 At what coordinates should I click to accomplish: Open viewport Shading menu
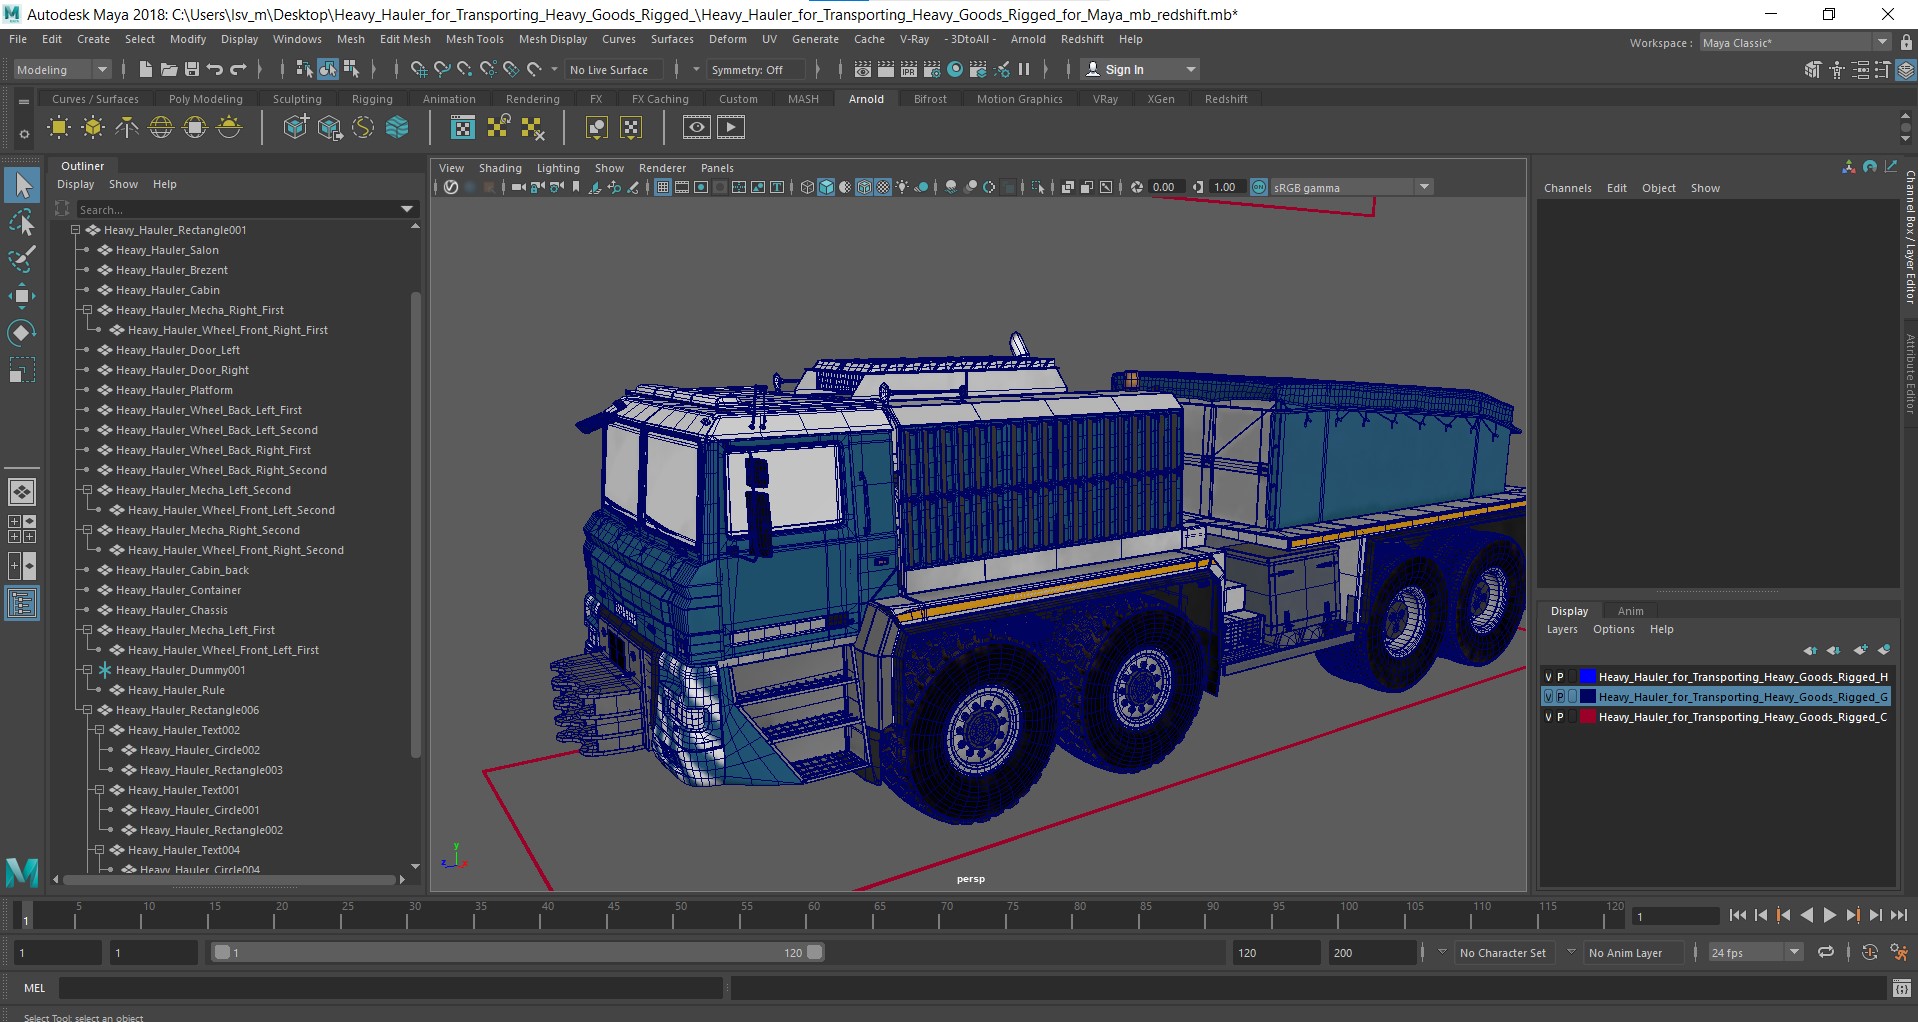500,168
